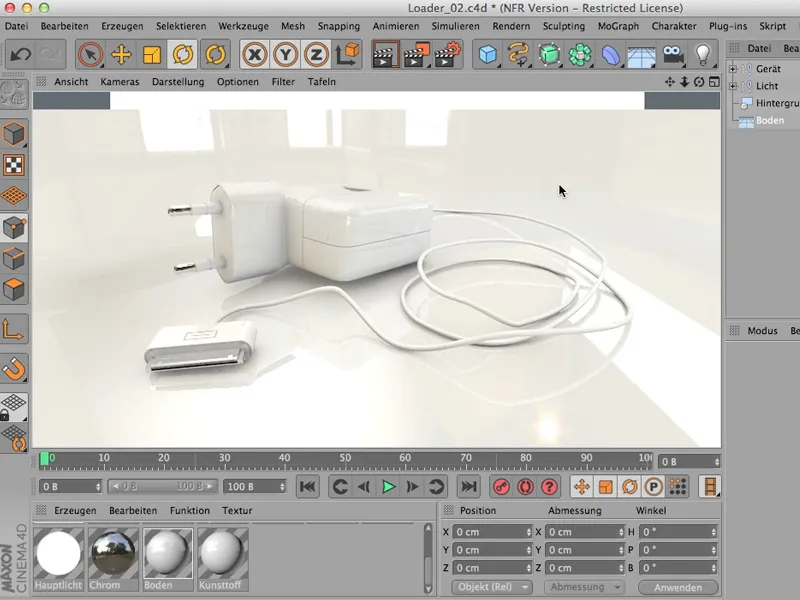Go to start of animation

308,487
